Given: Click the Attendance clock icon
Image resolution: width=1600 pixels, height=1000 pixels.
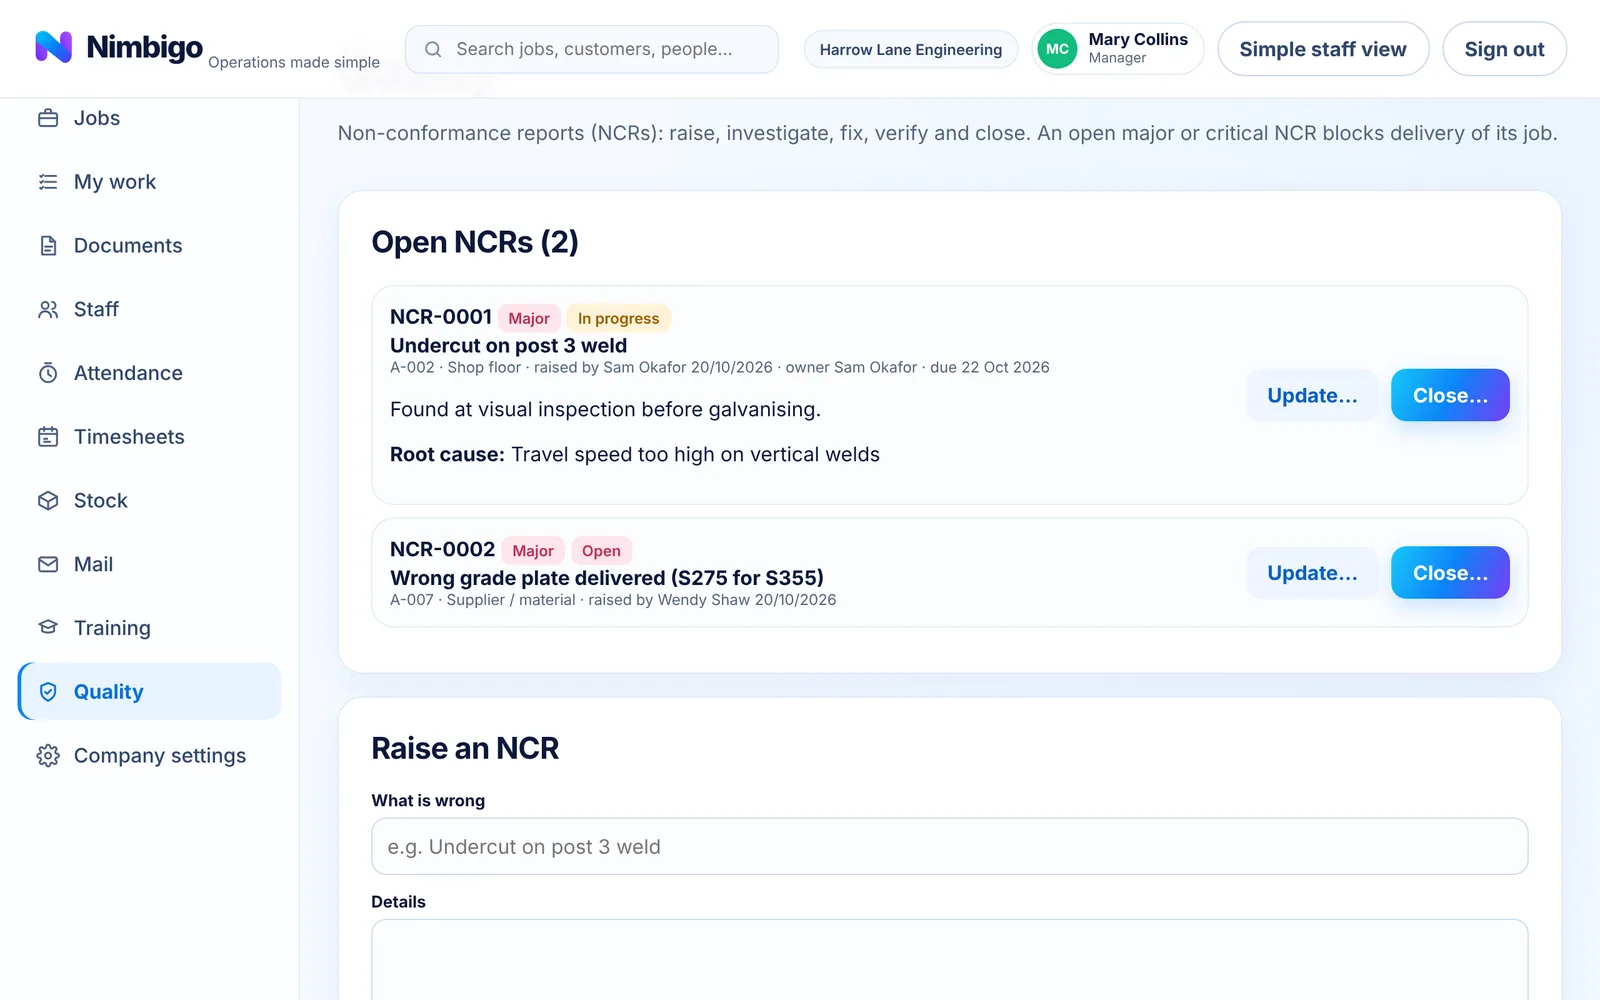Looking at the screenshot, I should (x=48, y=373).
